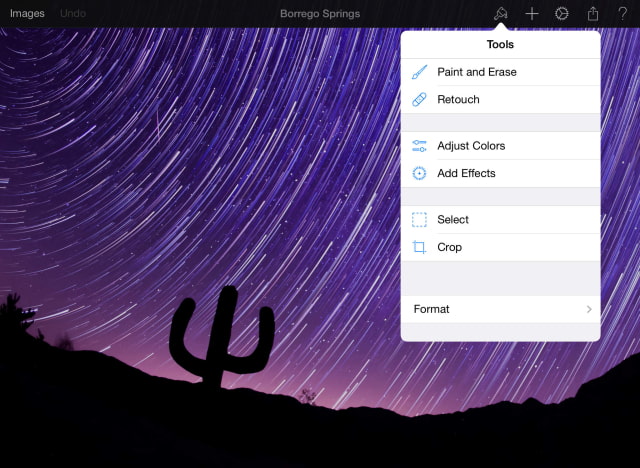Tap the Borrego Springs document title
Screen dimensions: 640x468
[x=320, y=14]
